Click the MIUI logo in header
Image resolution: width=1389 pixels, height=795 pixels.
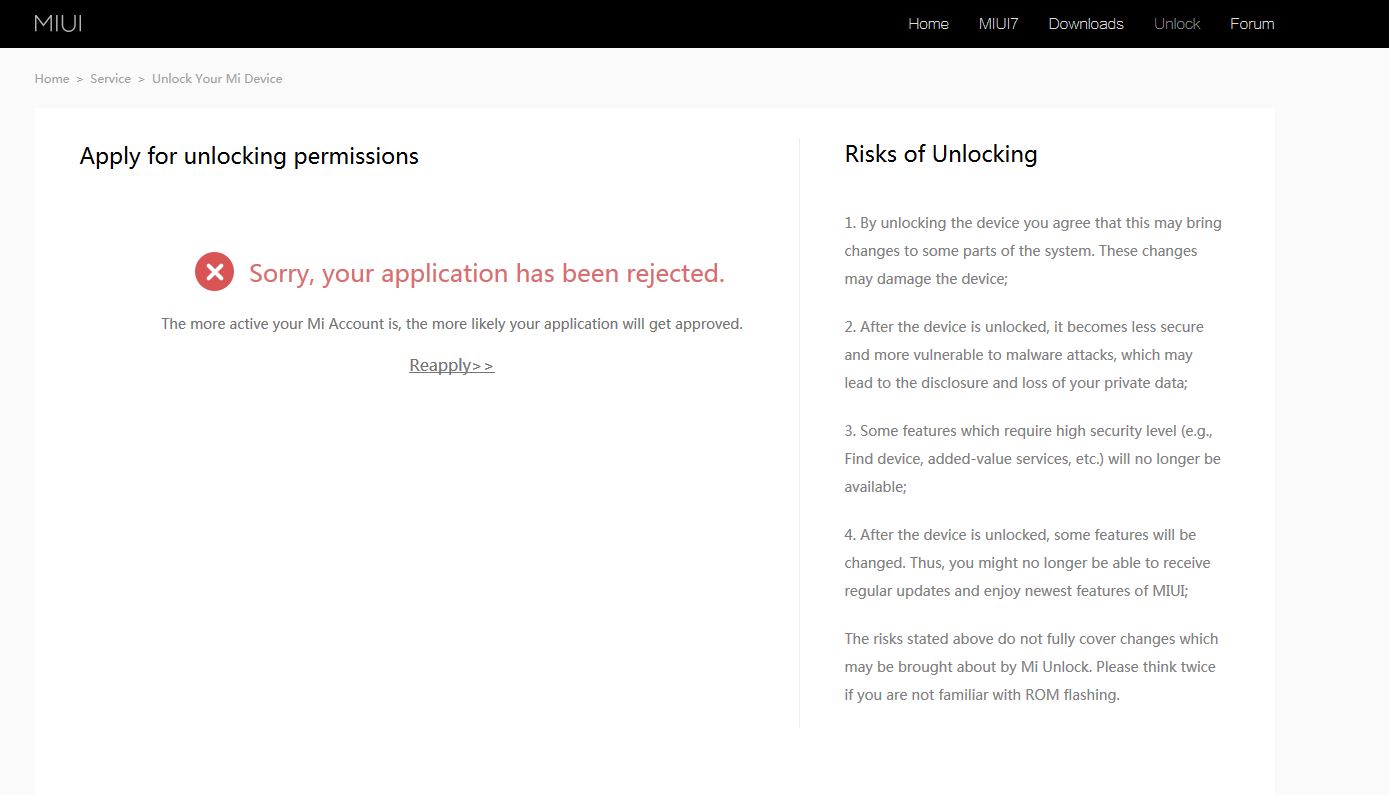(58, 23)
